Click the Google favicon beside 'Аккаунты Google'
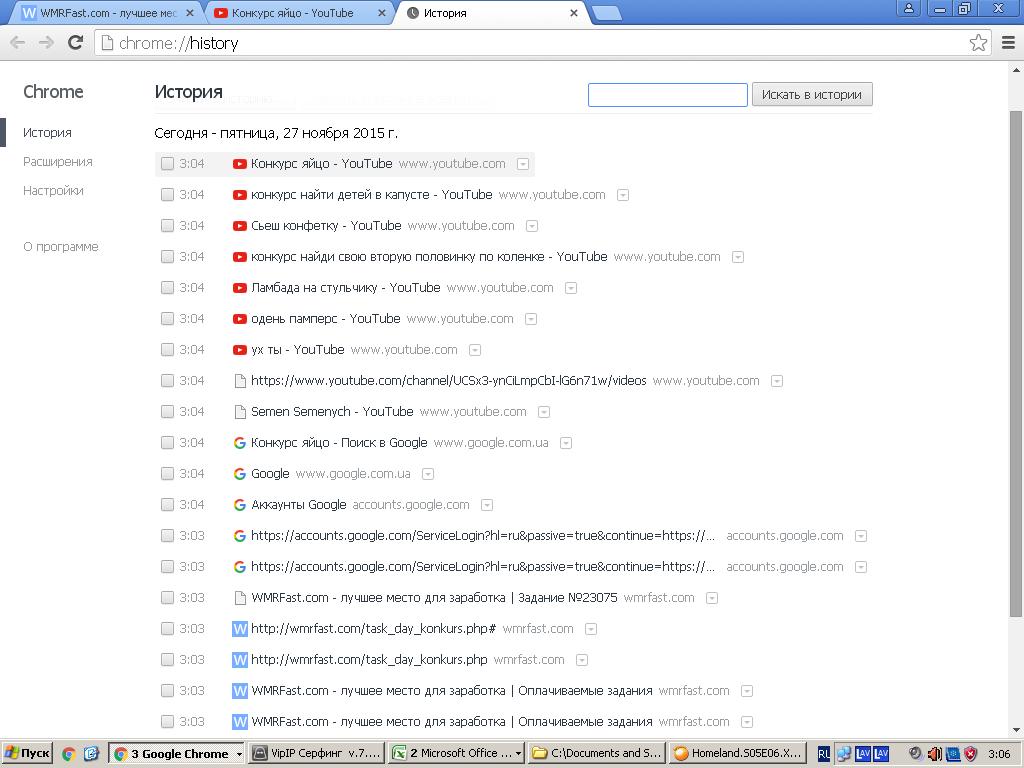The image size is (1024, 768). pos(240,505)
